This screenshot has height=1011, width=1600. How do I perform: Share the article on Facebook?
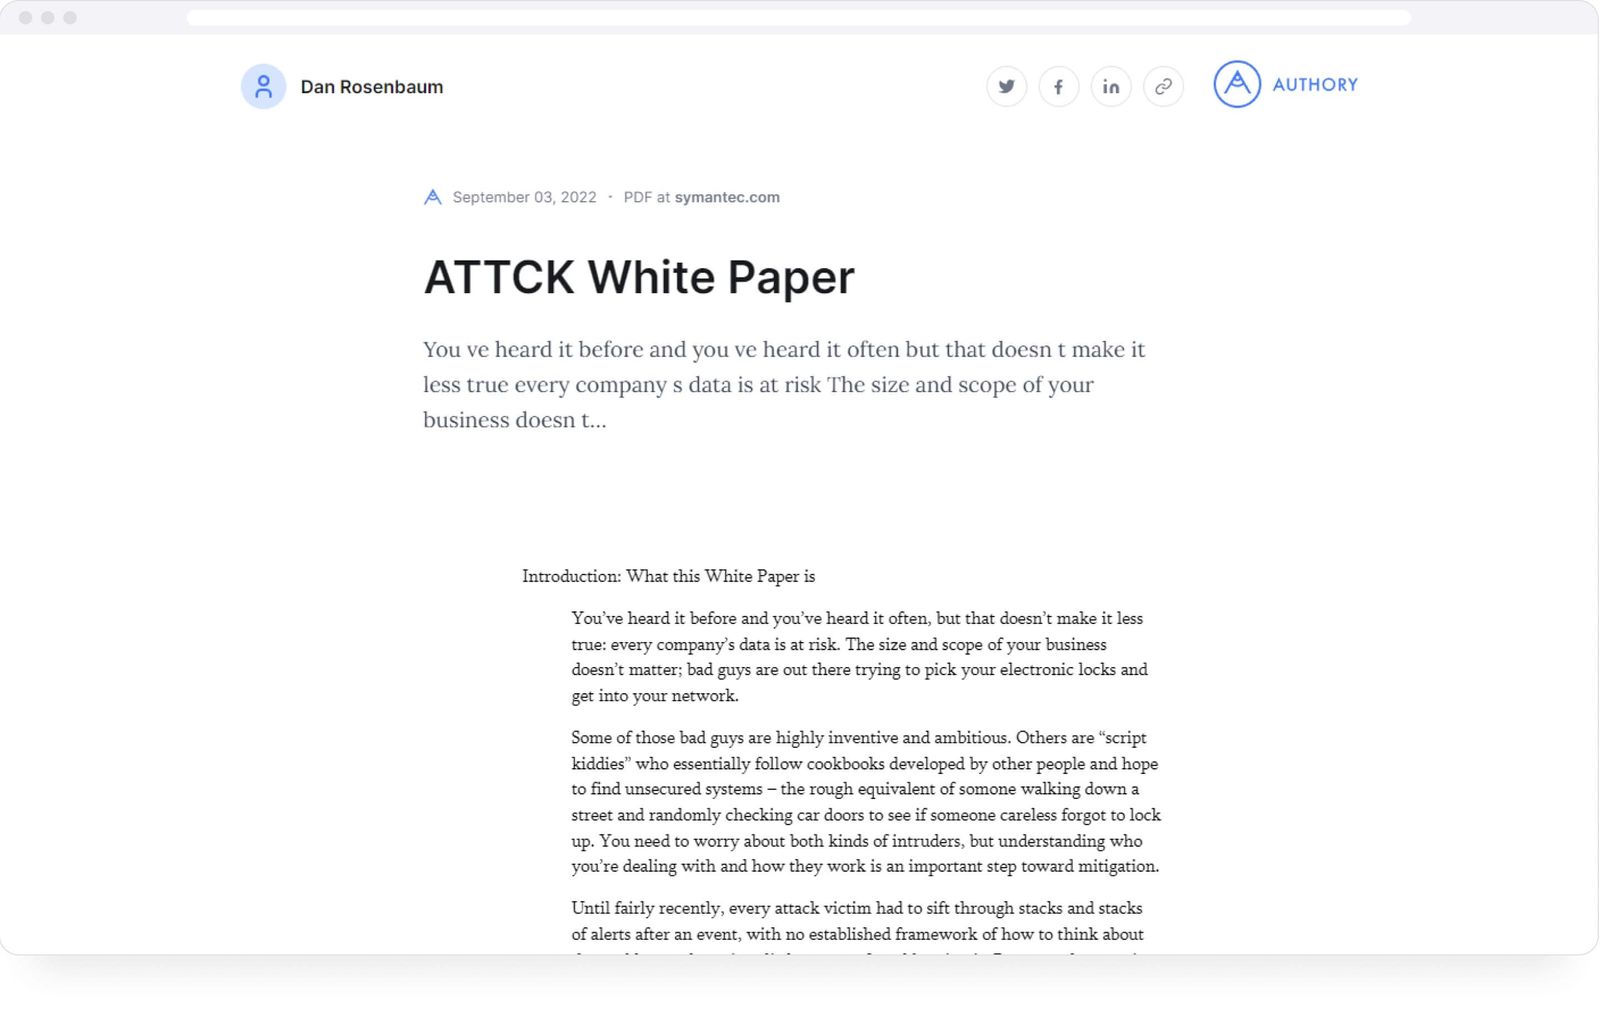(1058, 86)
